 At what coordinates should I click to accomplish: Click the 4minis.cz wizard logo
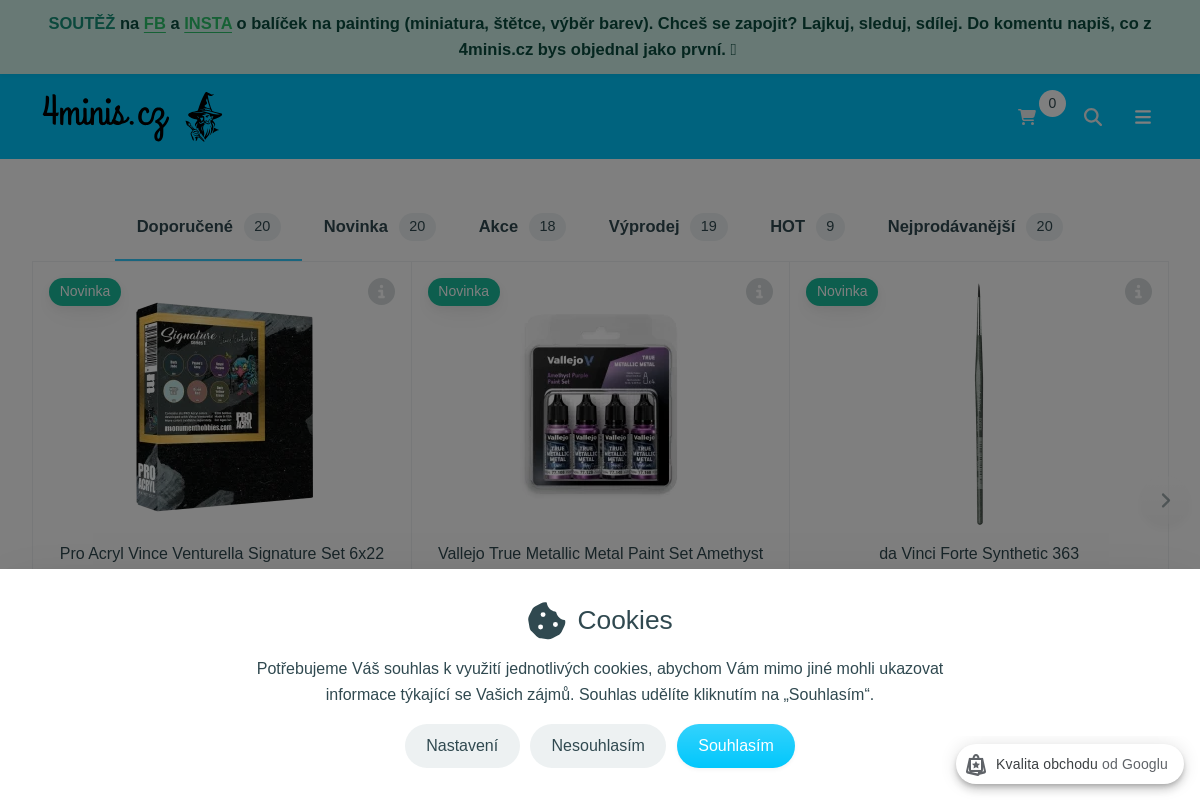[132, 117]
